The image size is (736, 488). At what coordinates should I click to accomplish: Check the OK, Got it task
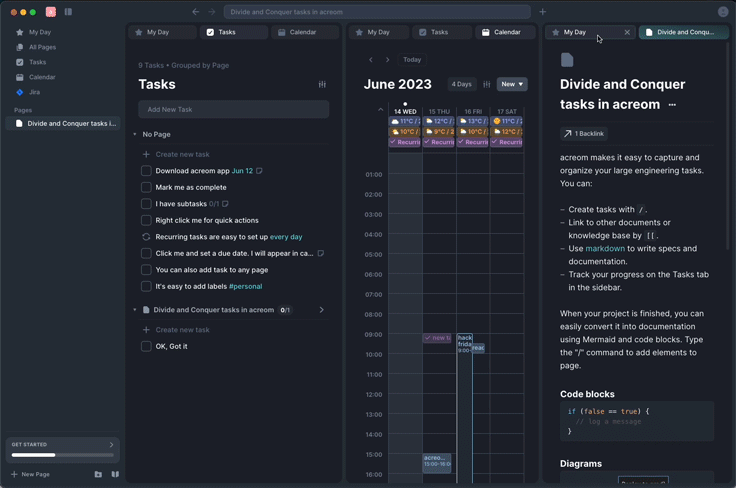(x=146, y=346)
